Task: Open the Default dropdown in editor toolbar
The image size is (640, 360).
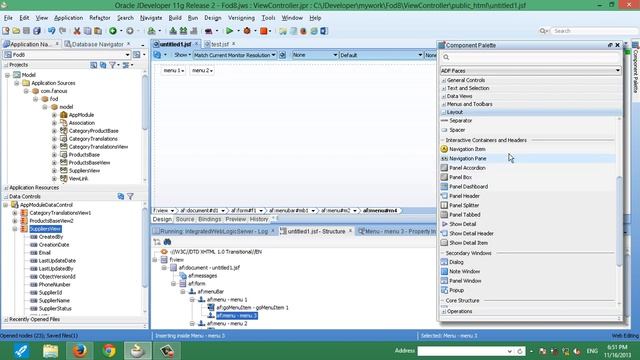Action: coord(380,55)
